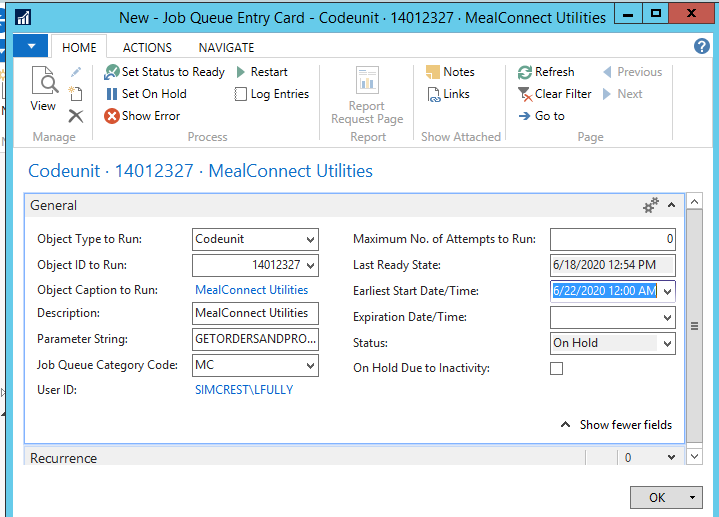Click Show fewer fields

615,425
